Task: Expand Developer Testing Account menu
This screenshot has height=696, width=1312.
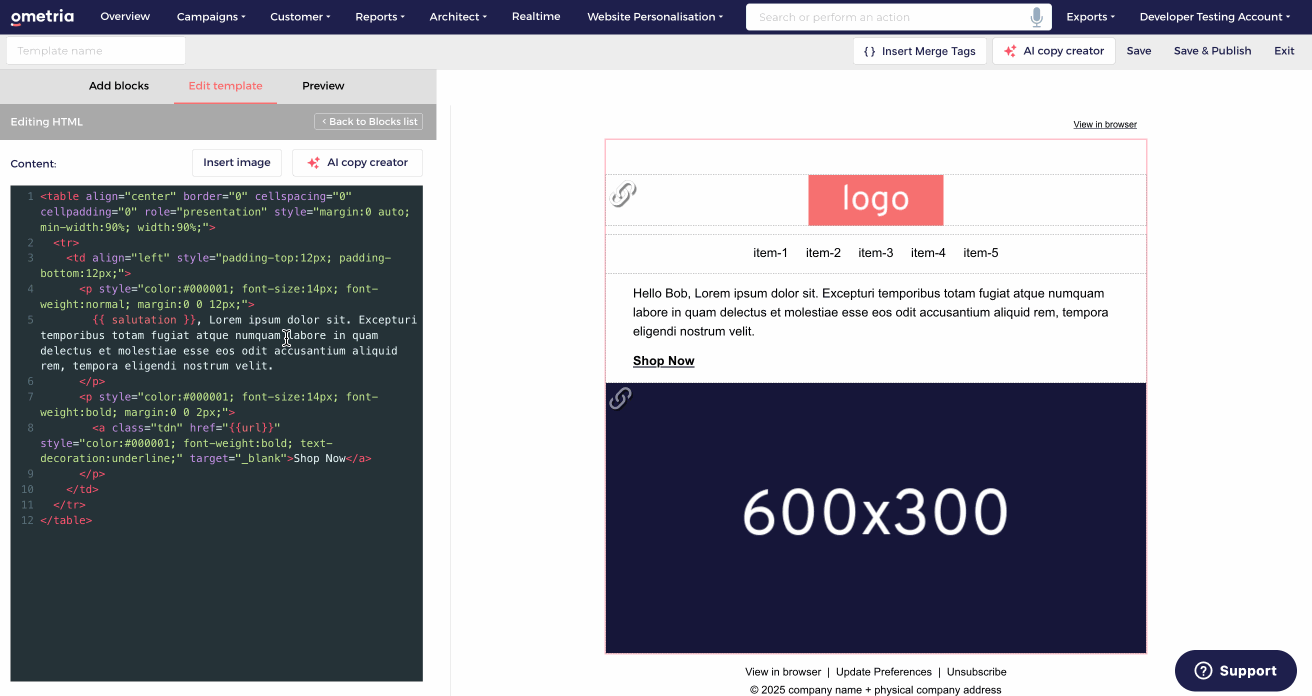Action: (1214, 17)
